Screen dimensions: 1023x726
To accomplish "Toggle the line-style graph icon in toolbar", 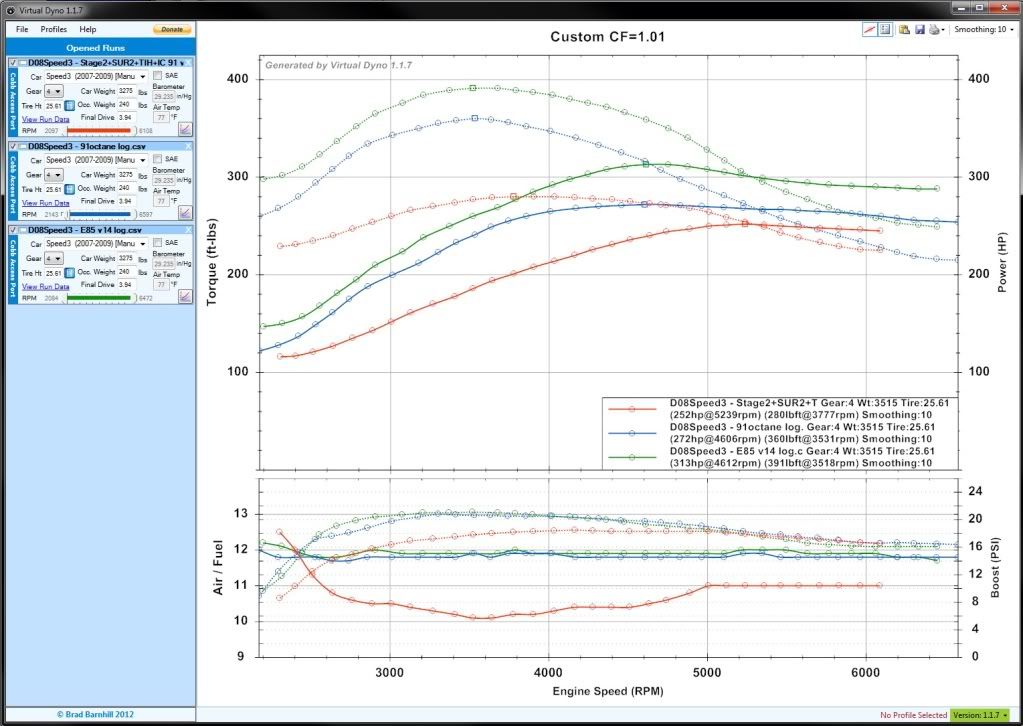I will 870,30.
